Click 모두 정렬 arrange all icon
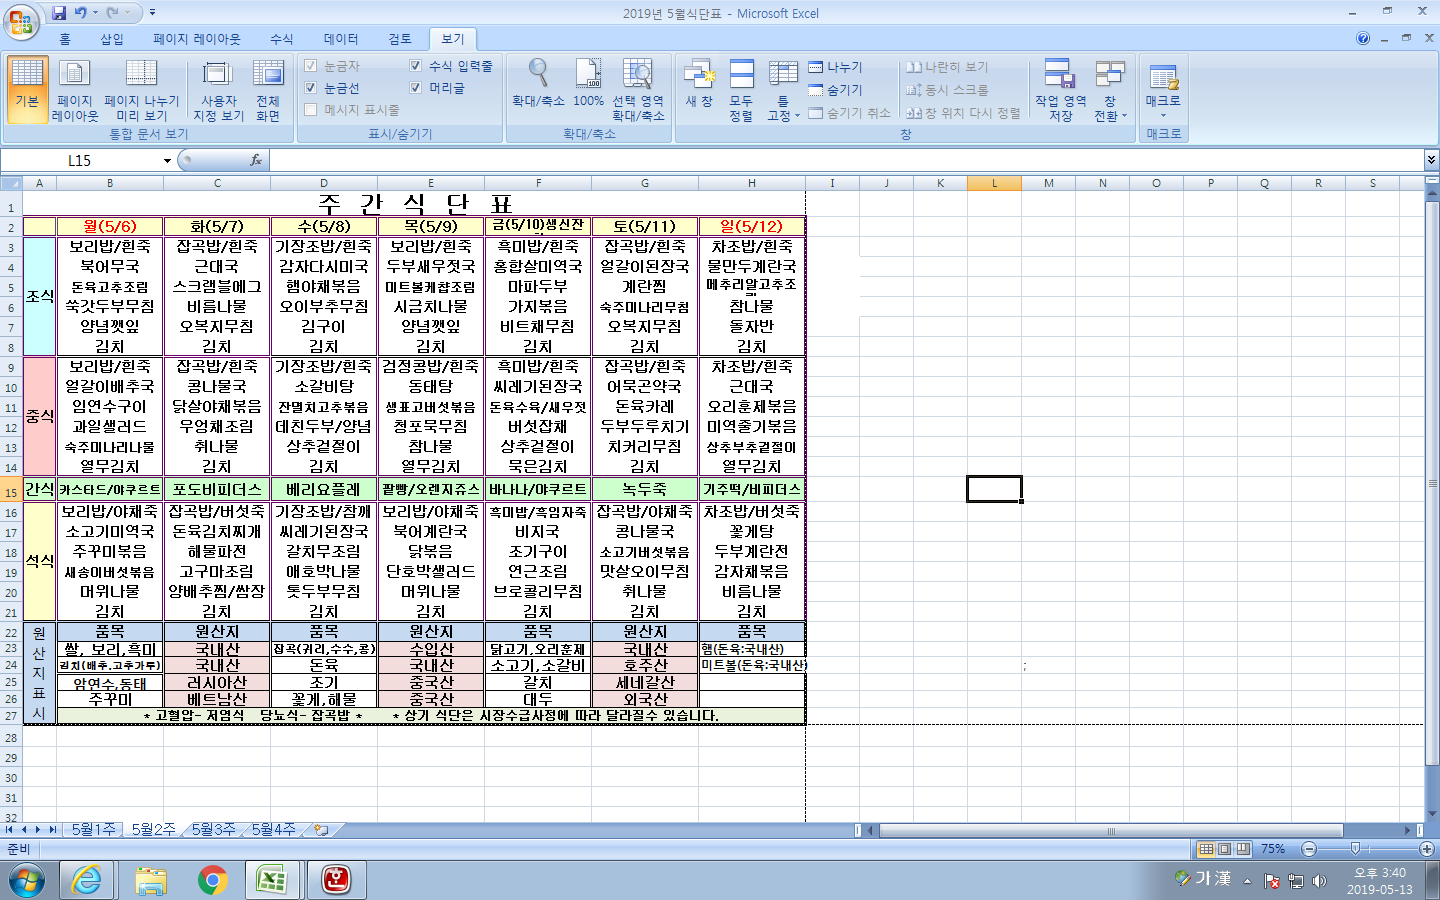Screen dimensions: 1440x900 coord(741,90)
